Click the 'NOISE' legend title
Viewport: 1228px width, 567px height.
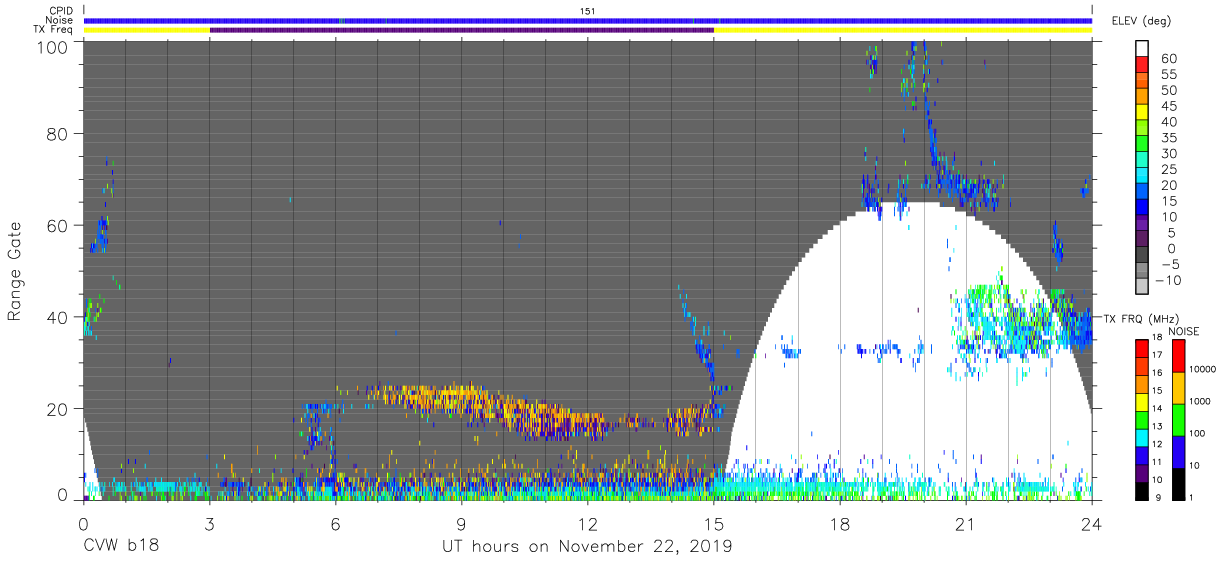pyautogui.click(x=1185, y=331)
